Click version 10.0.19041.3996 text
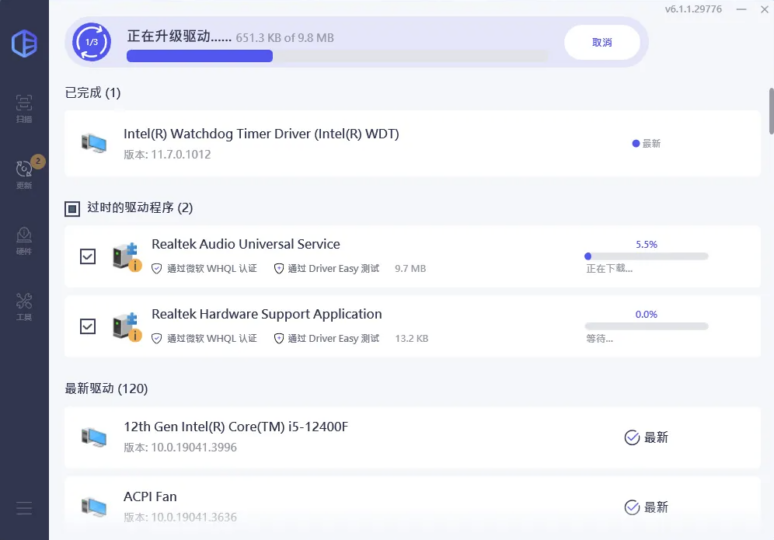Viewport: 774px width, 540px height. [180, 447]
